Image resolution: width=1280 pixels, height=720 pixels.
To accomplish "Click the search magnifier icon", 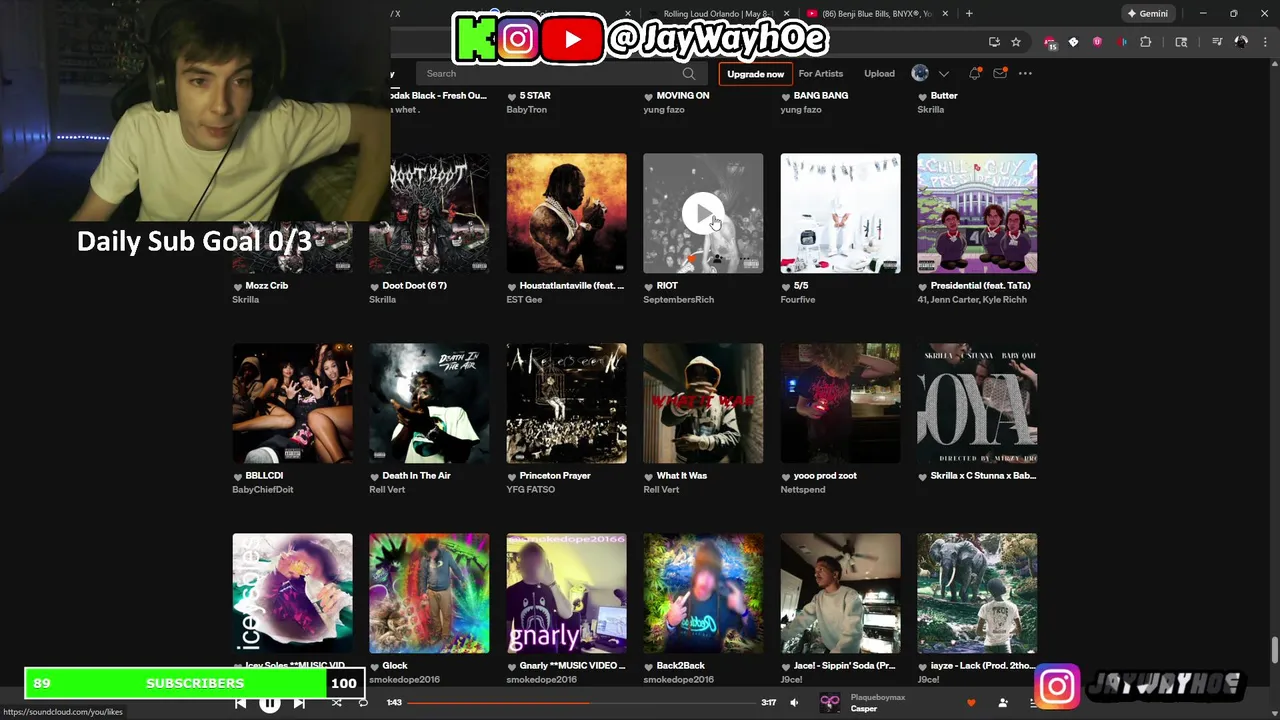I will point(688,73).
